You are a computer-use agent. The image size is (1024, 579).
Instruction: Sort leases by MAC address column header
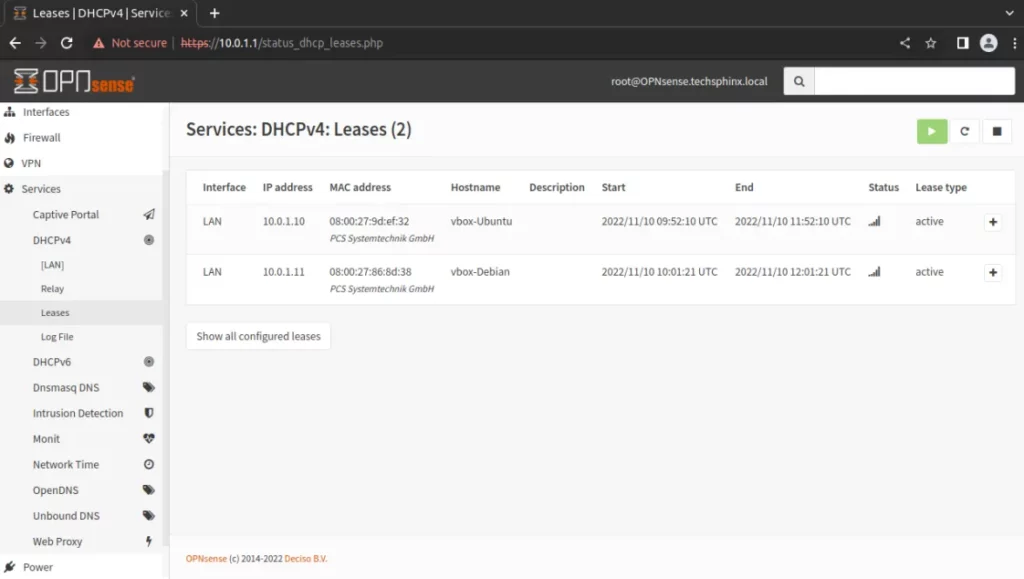pyautogui.click(x=360, y=187)
